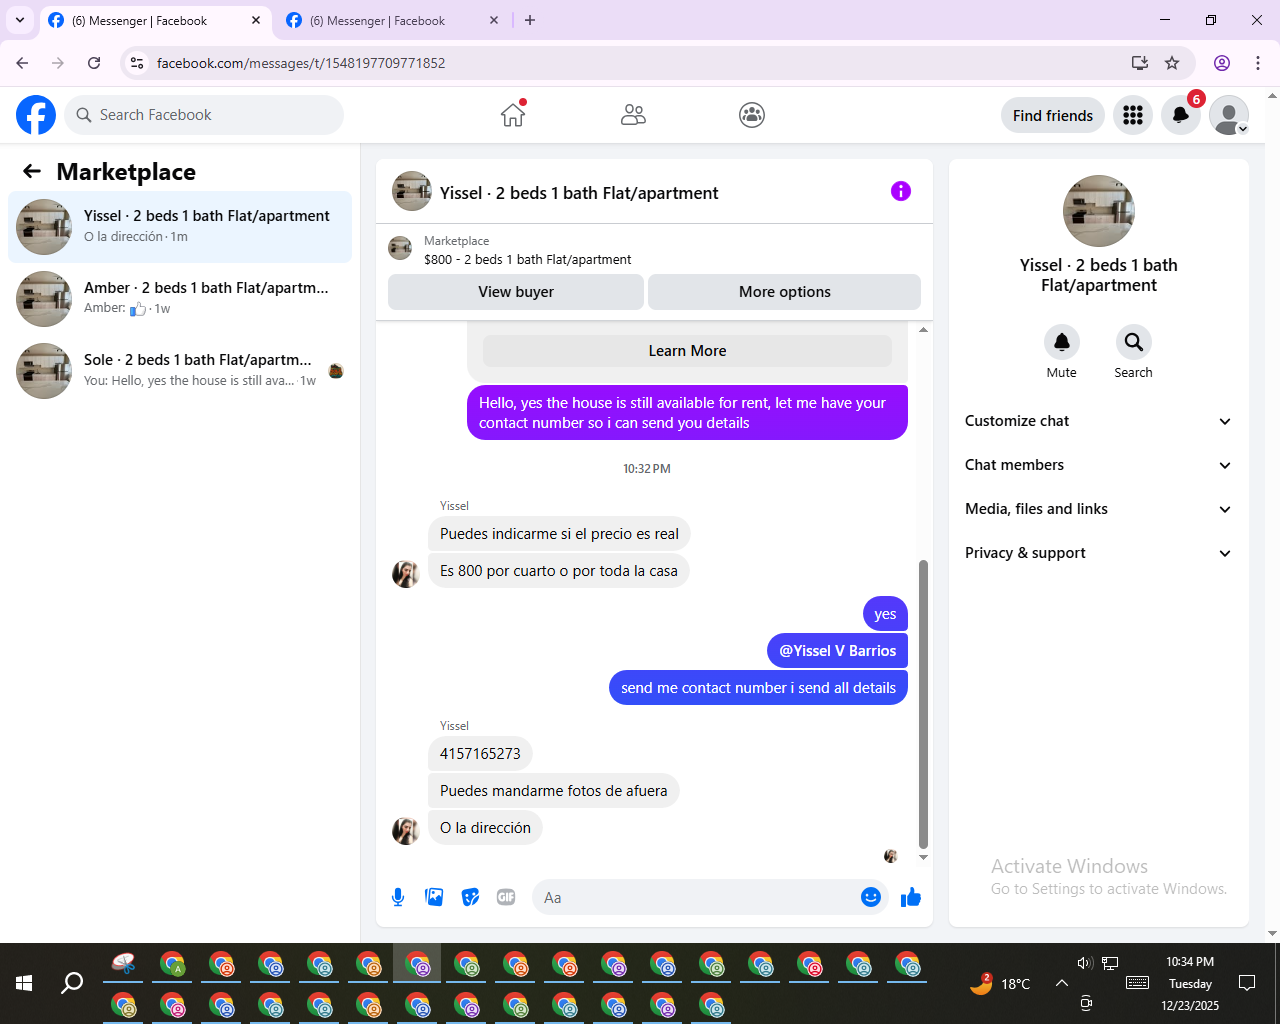The height and width of the screenshot is (1024, 1280).
Task: Expand Media, files and links section
Action: pyautogui.click(x=1099, y=509)
